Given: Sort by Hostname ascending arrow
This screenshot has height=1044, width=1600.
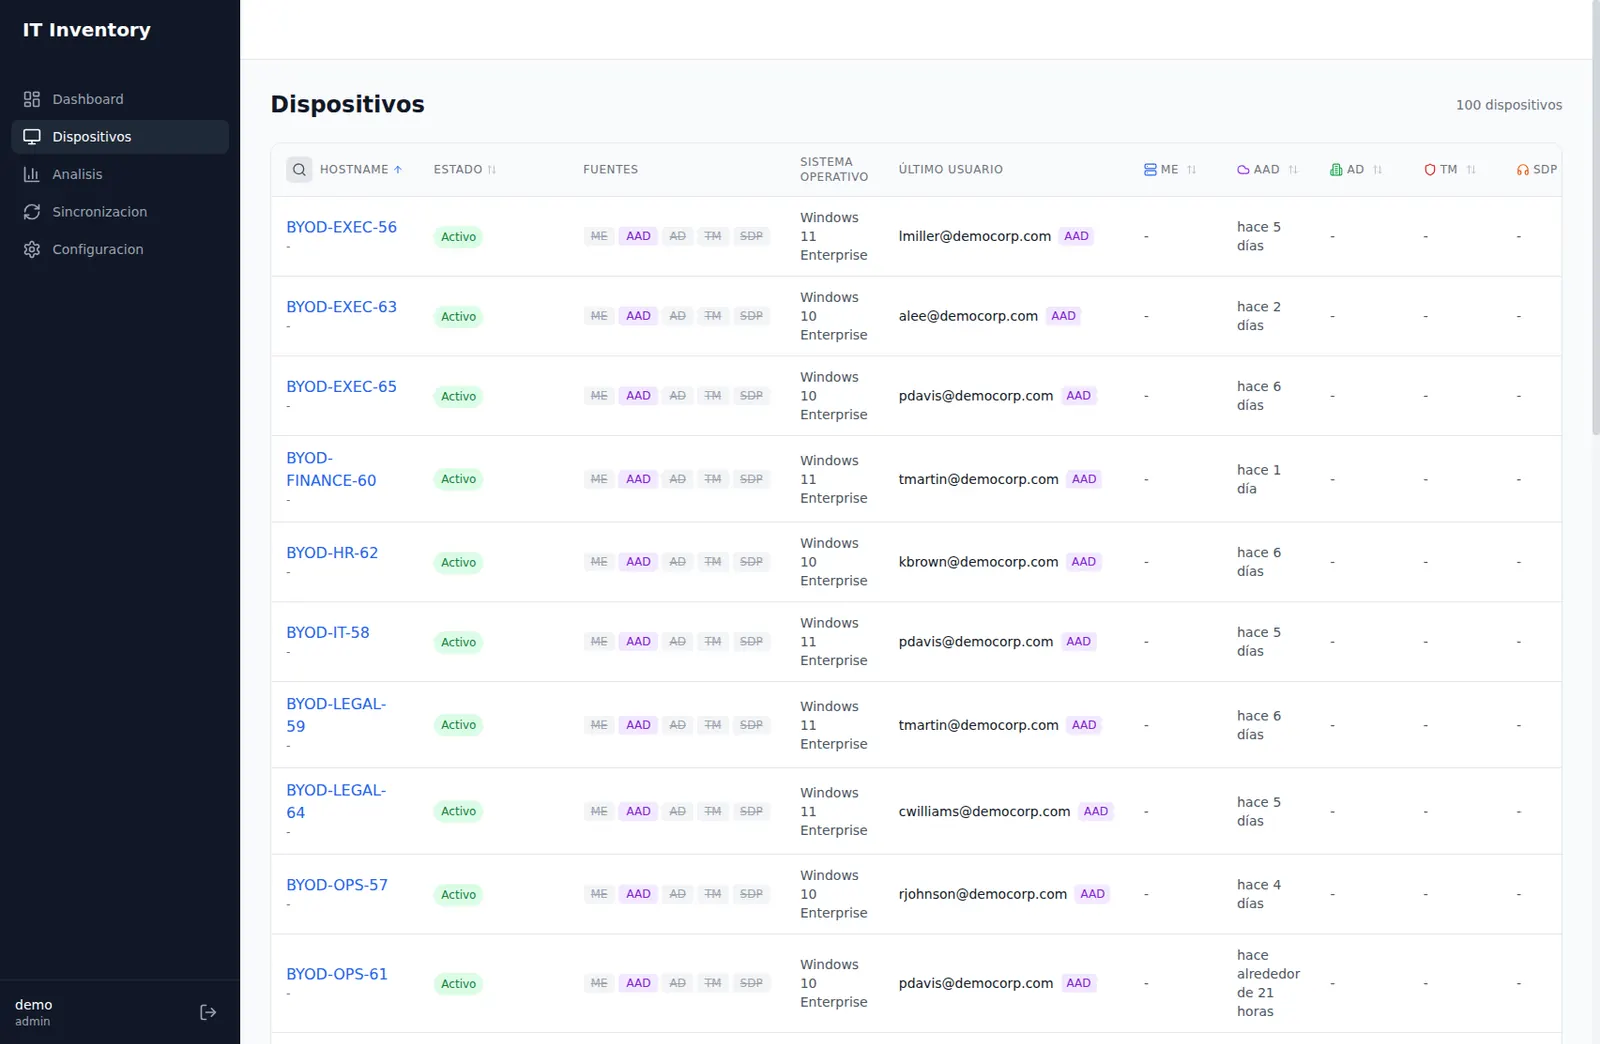Looking at the screenshot, I should pos(398,170).
